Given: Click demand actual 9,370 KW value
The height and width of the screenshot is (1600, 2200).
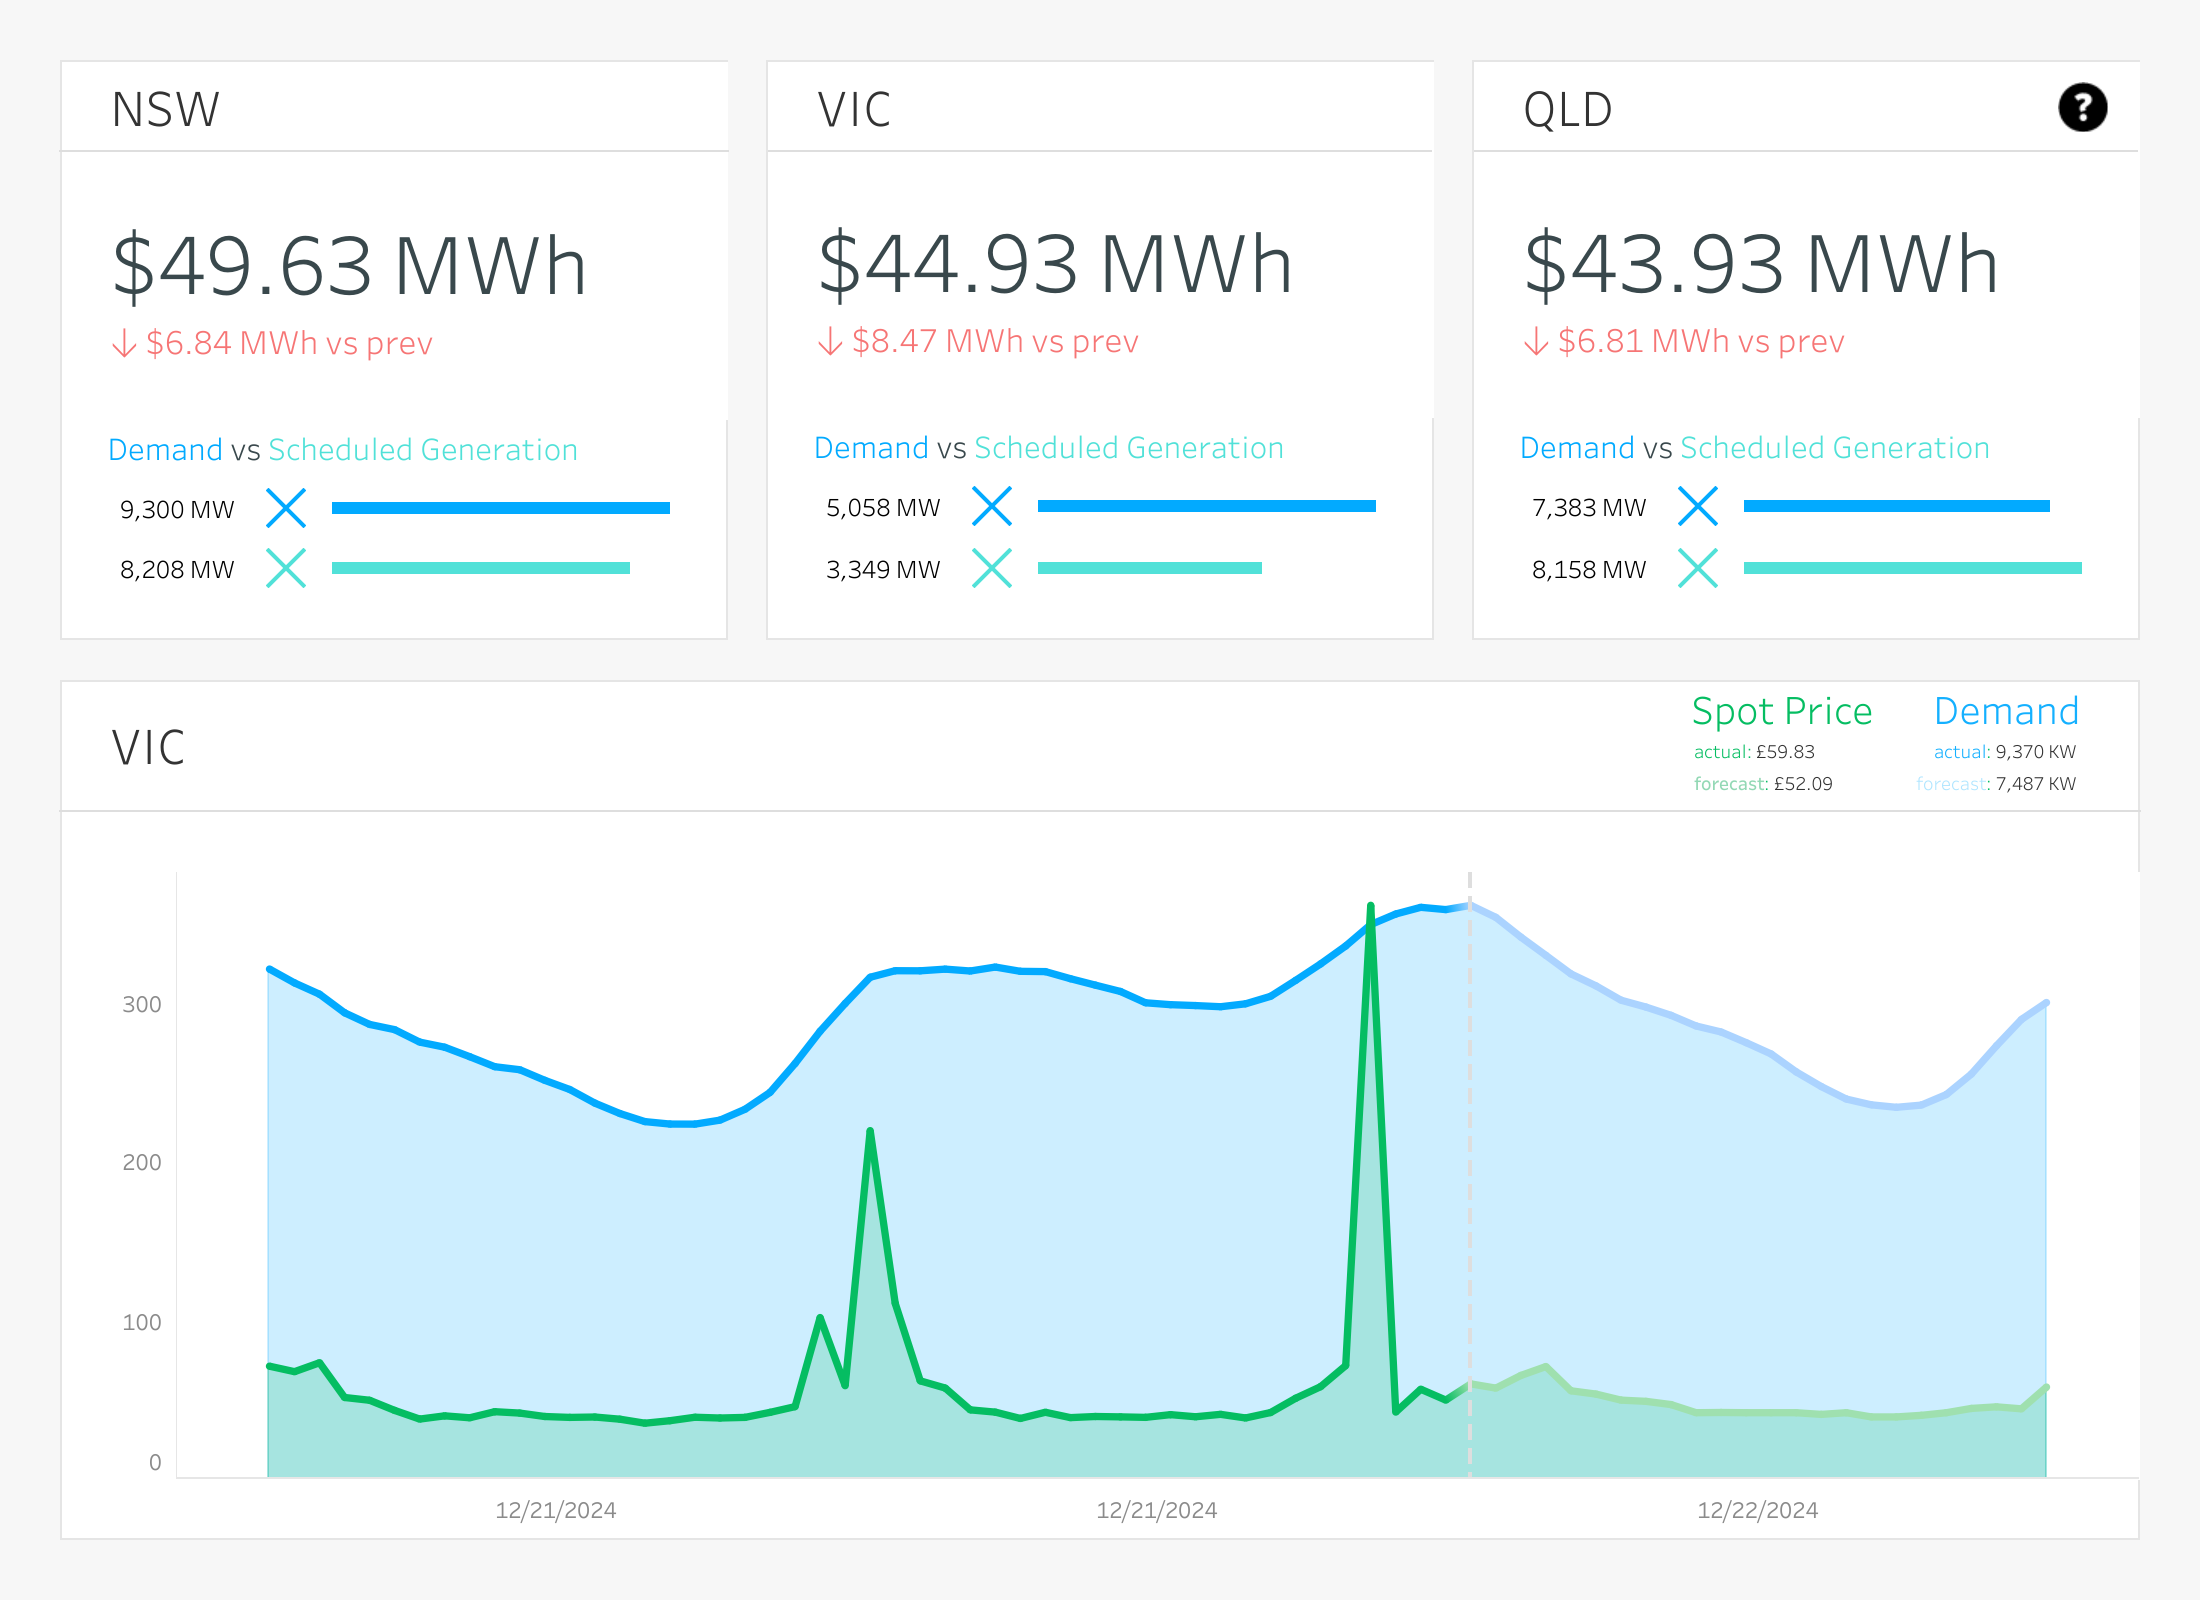Looking at the screenshot, I should pyautogui.click(x=2036, y=752).
